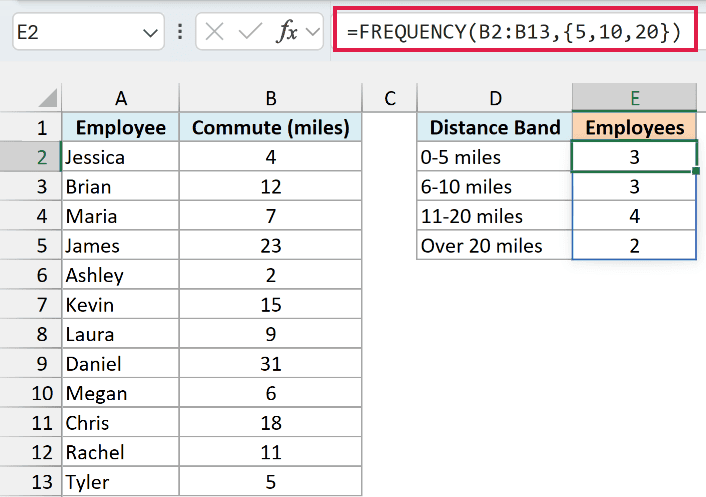Click Kevin's commute value 15
This screenshot has height=497, width=706.
coord(271,305)
